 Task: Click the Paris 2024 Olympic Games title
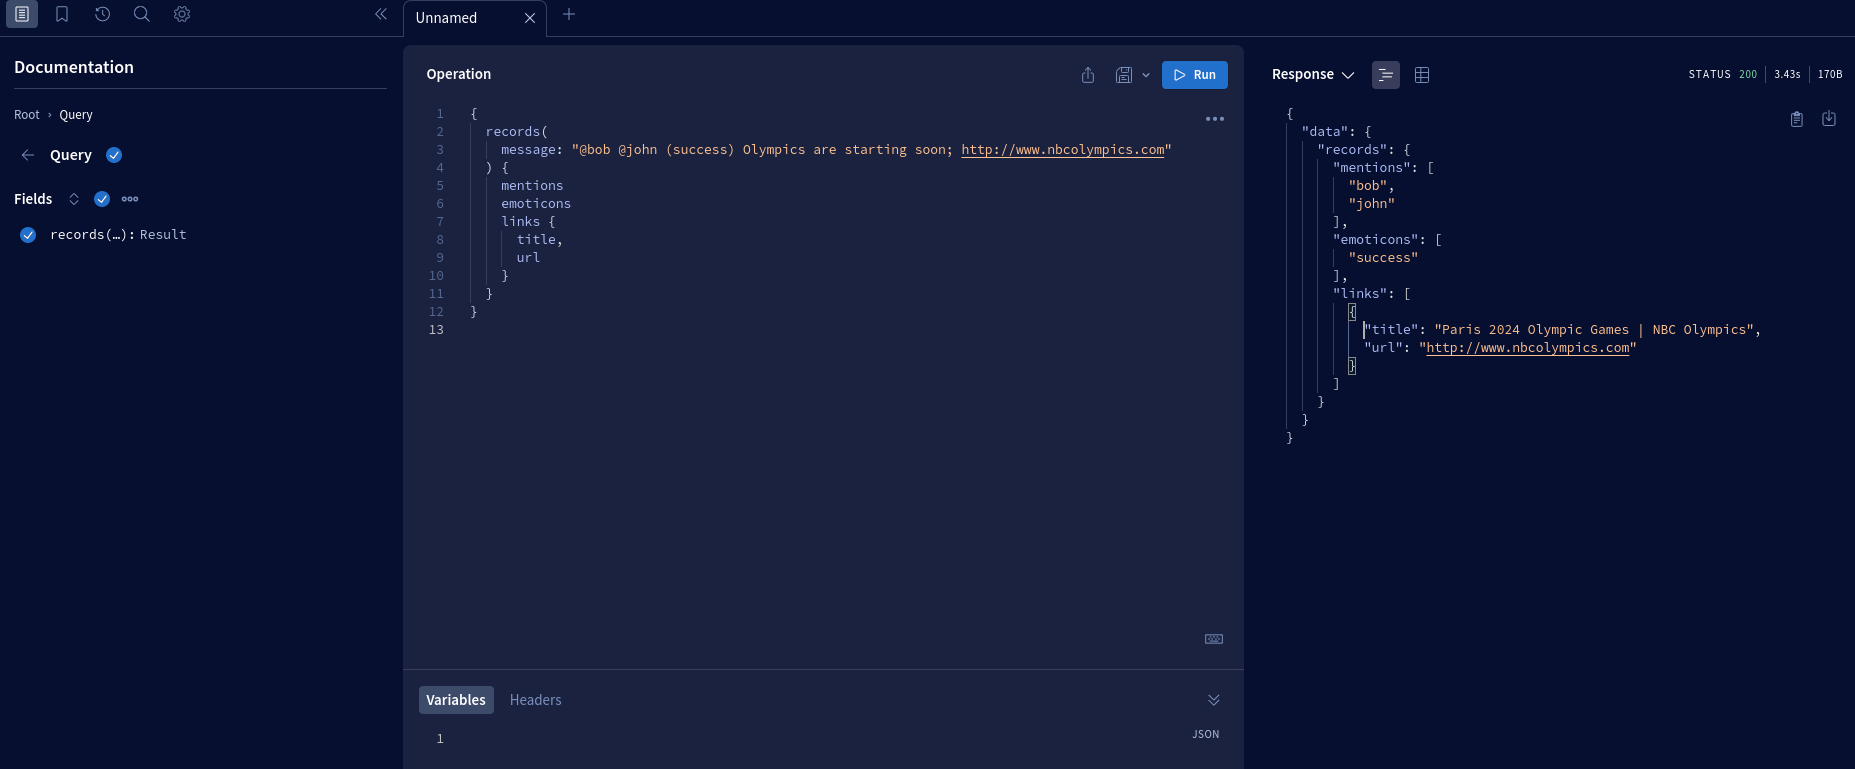[1594, 330]
